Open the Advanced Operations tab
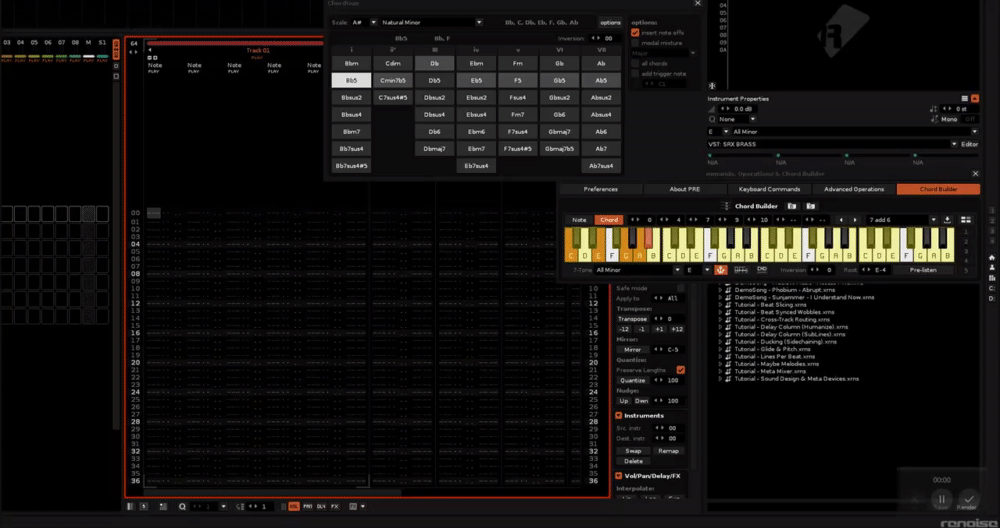Screen dimensions: 1000x528 (854, 189)
